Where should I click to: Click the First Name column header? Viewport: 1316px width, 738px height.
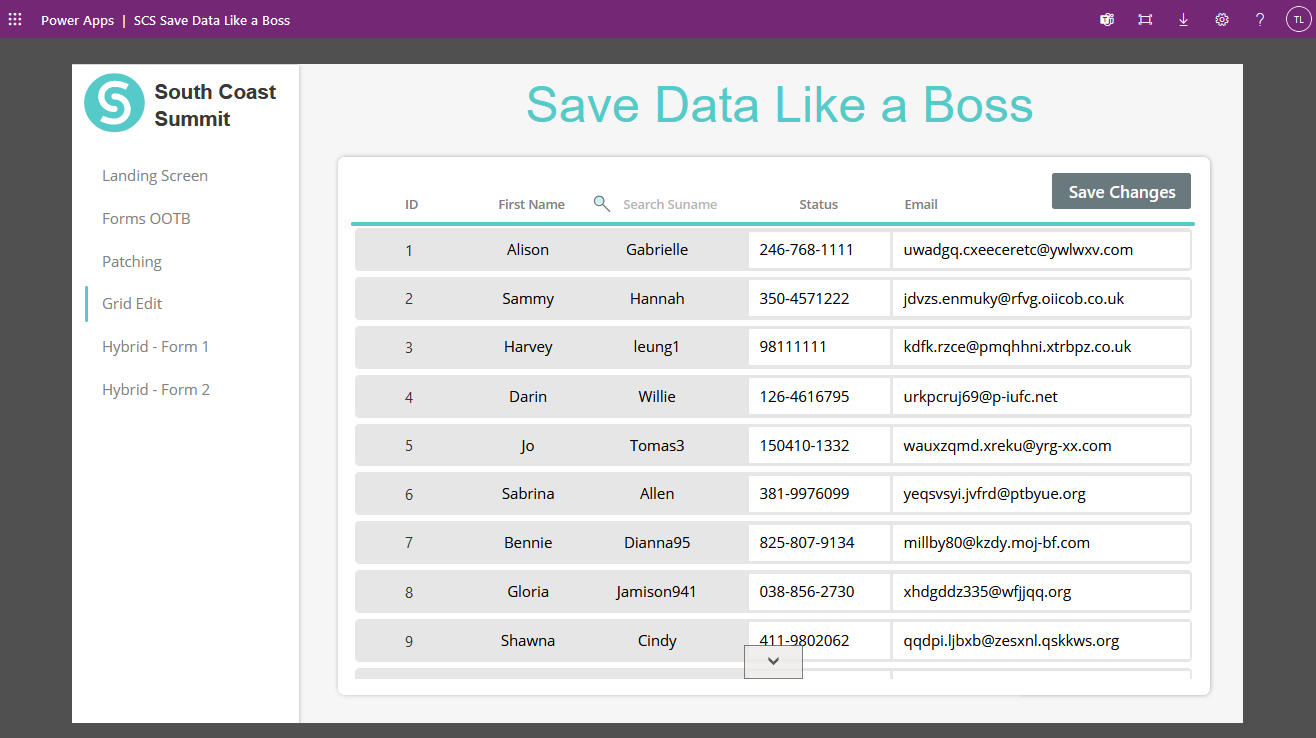(x=531, y=204)
